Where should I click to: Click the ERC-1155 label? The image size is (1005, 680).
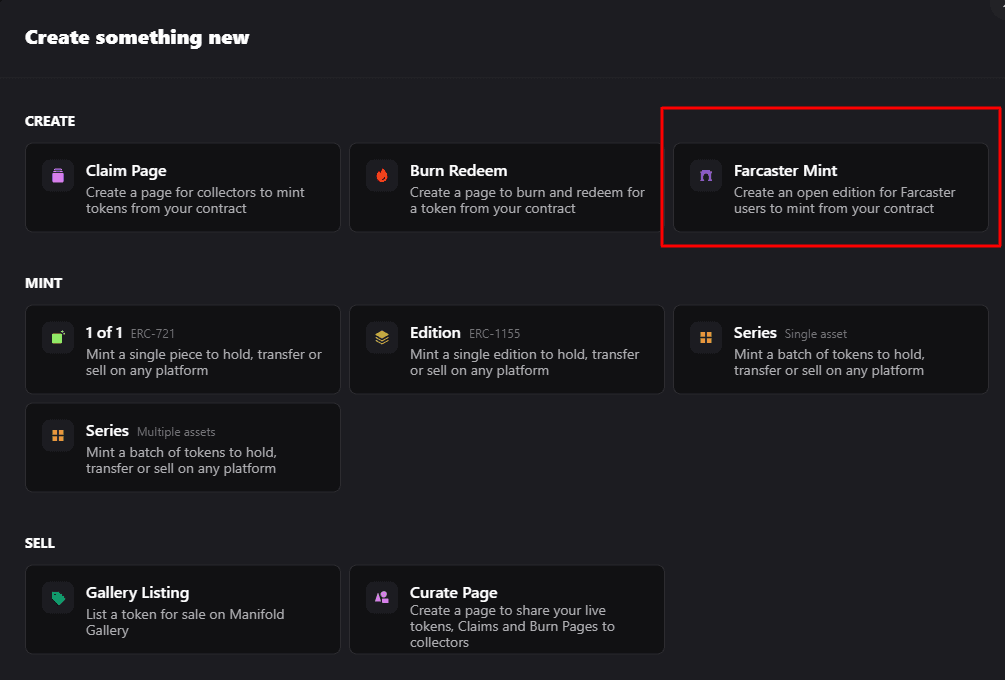[x=494, y=334]
